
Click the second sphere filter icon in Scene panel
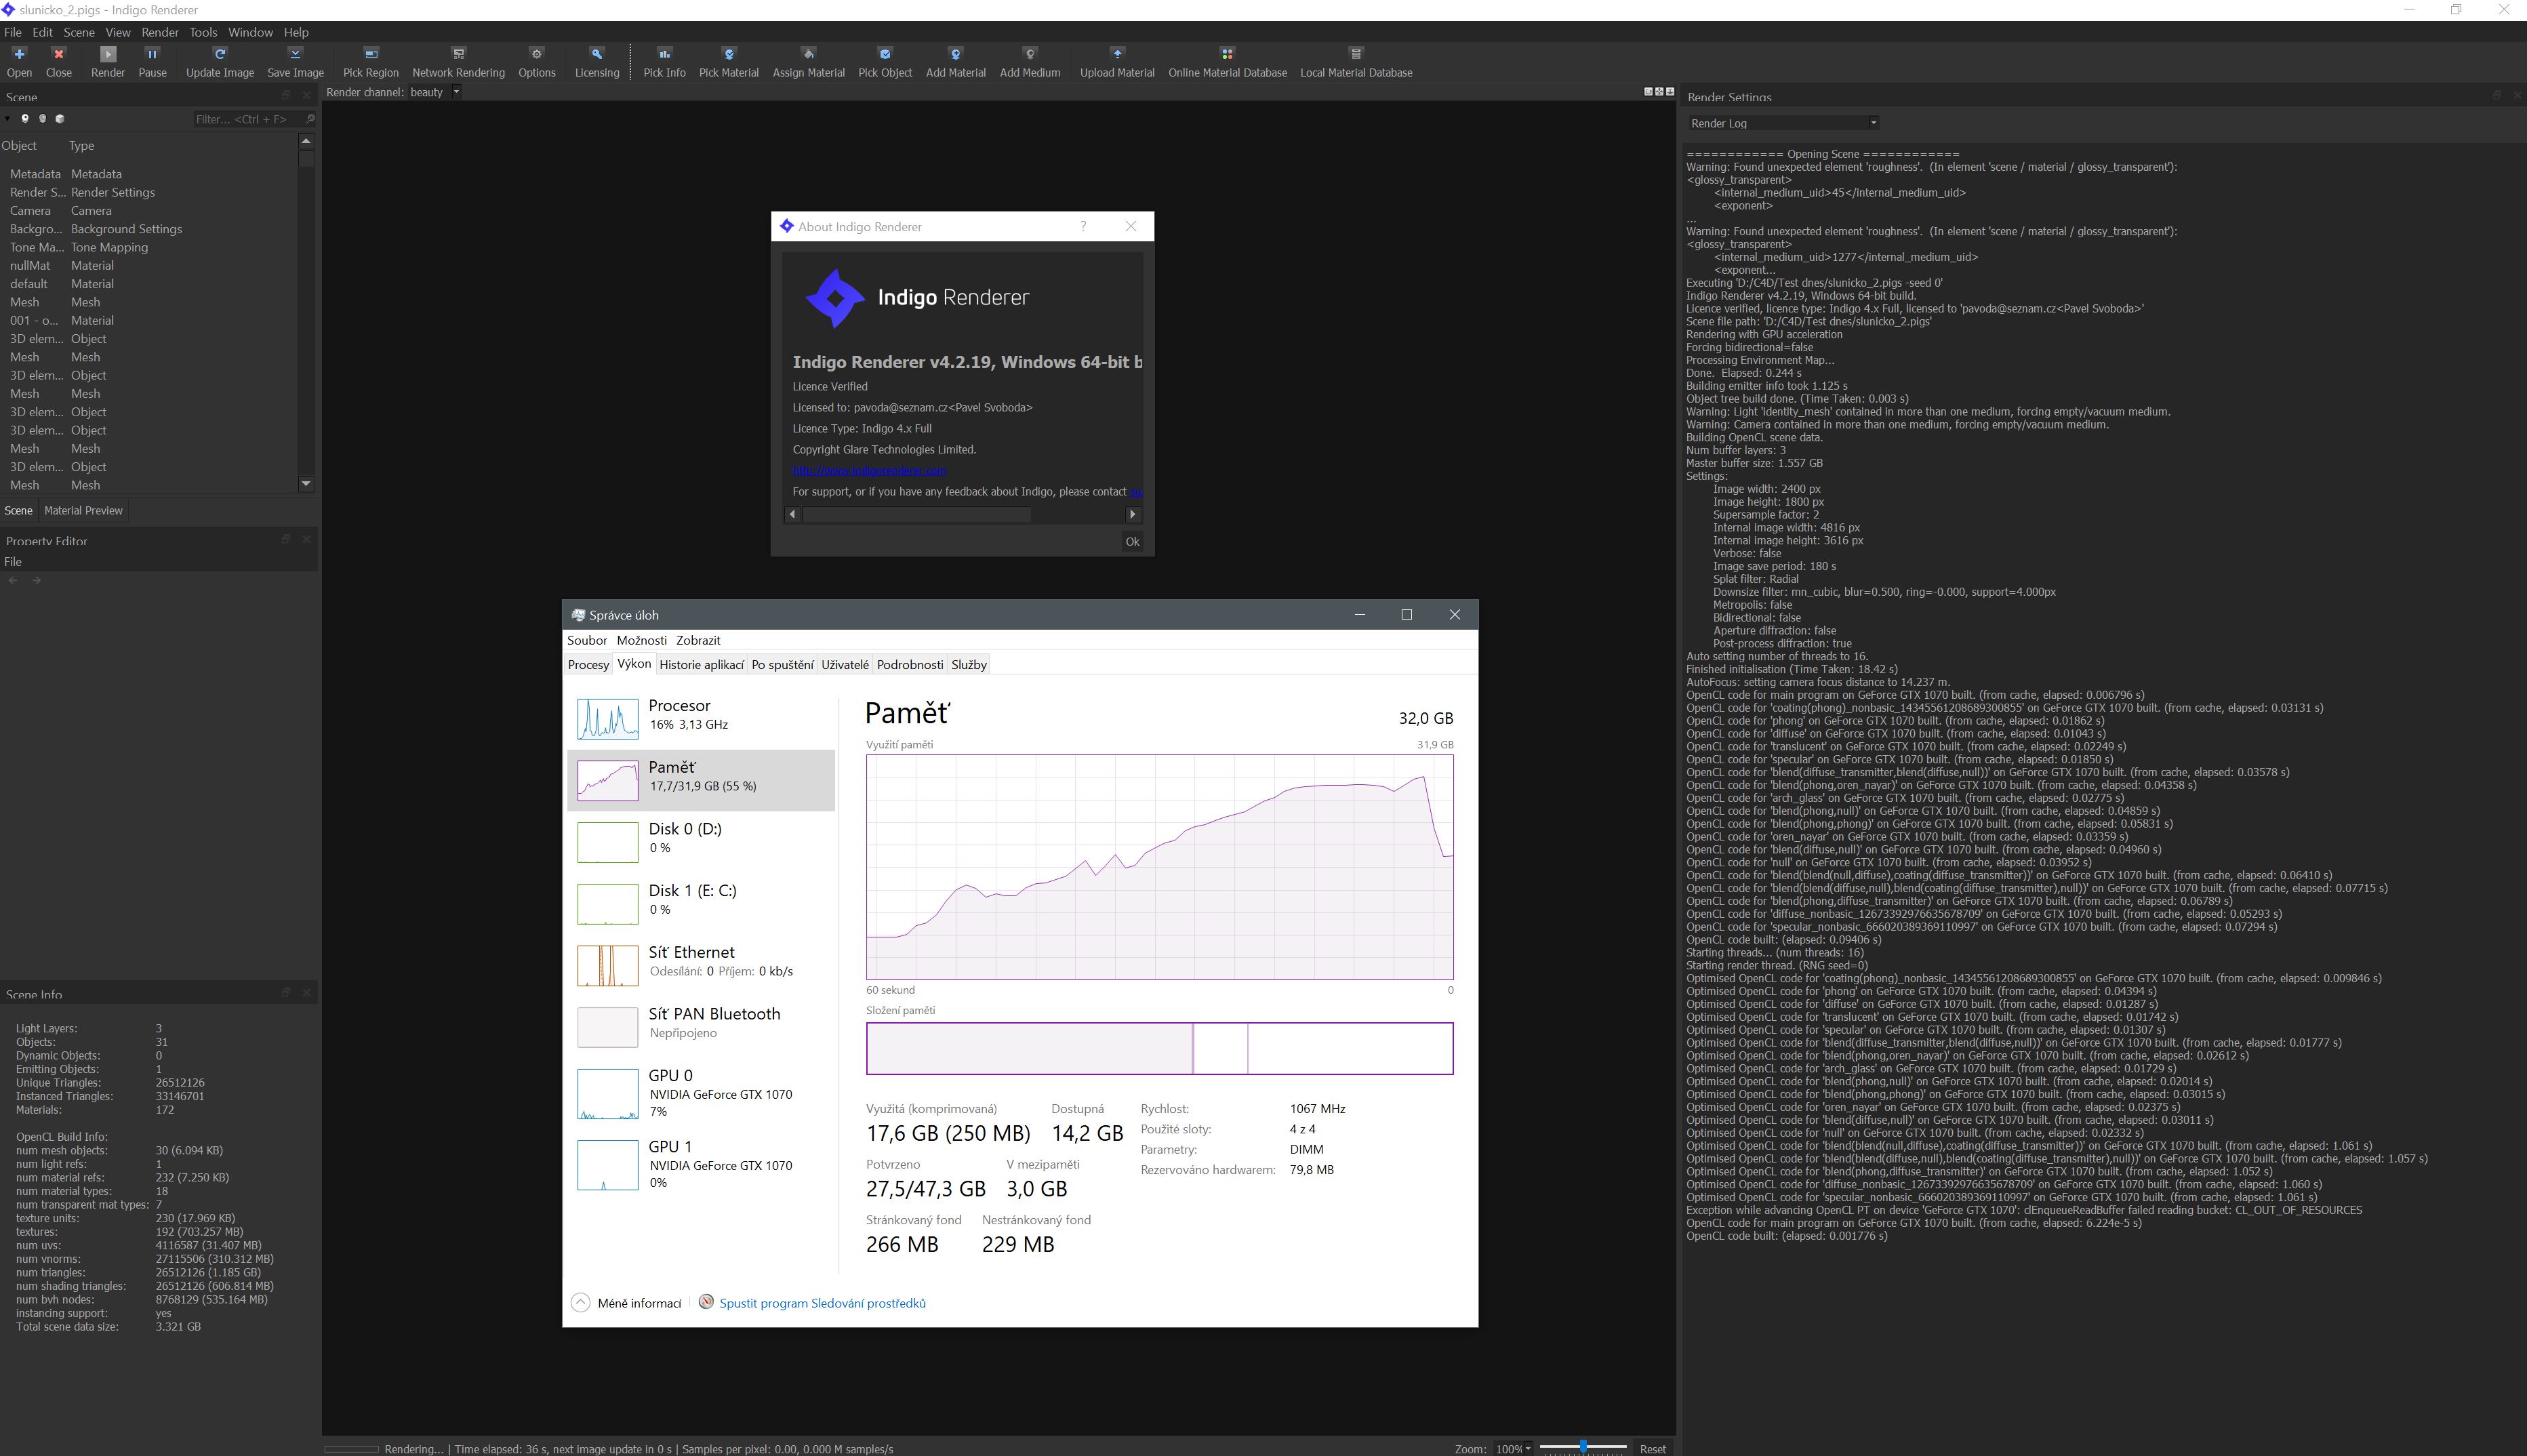tap(42, 119)
